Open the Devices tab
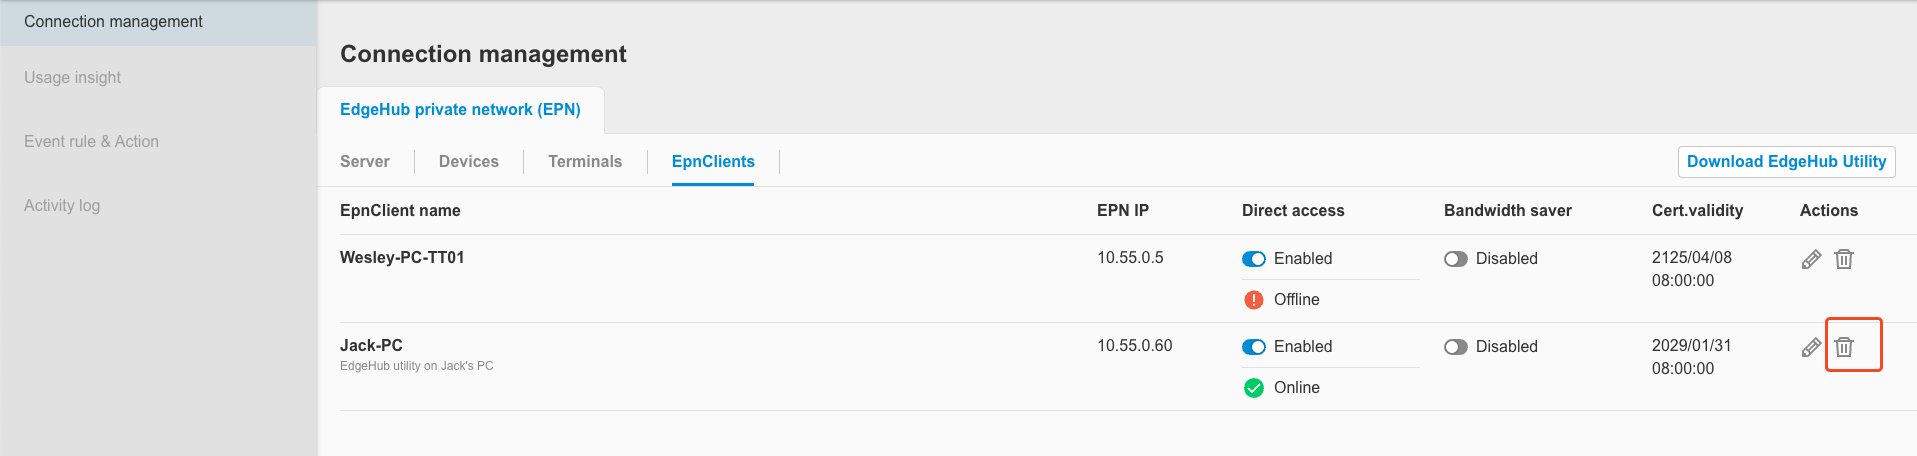 click(469, 162)
